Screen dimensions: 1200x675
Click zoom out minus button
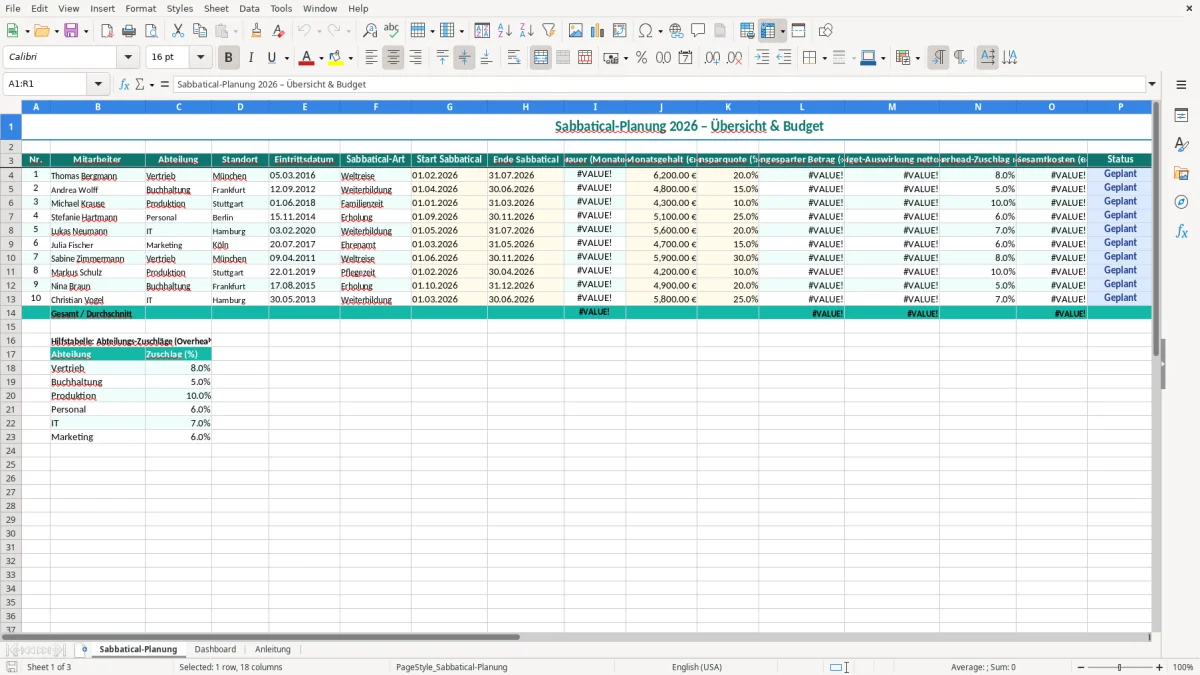point(1080,667)
